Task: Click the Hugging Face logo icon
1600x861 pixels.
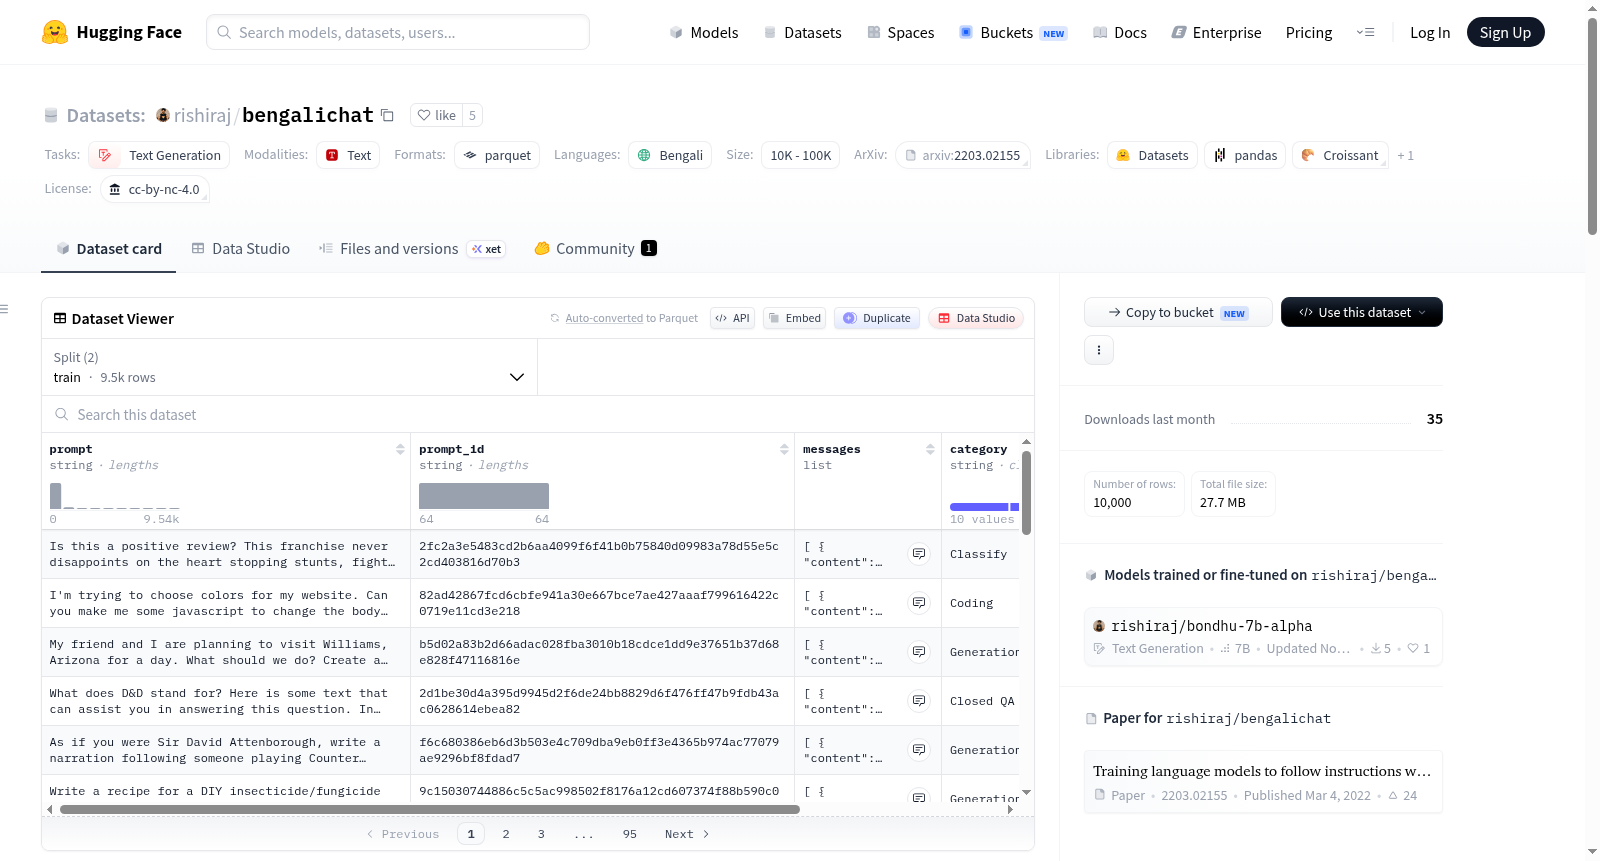Action: 55,32
